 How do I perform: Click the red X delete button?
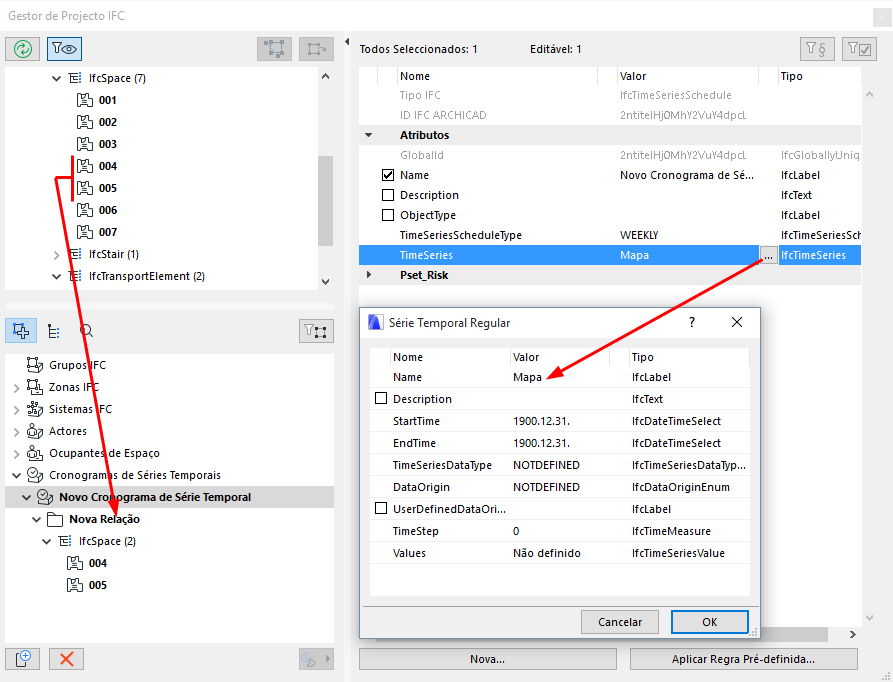click(67, 659)
